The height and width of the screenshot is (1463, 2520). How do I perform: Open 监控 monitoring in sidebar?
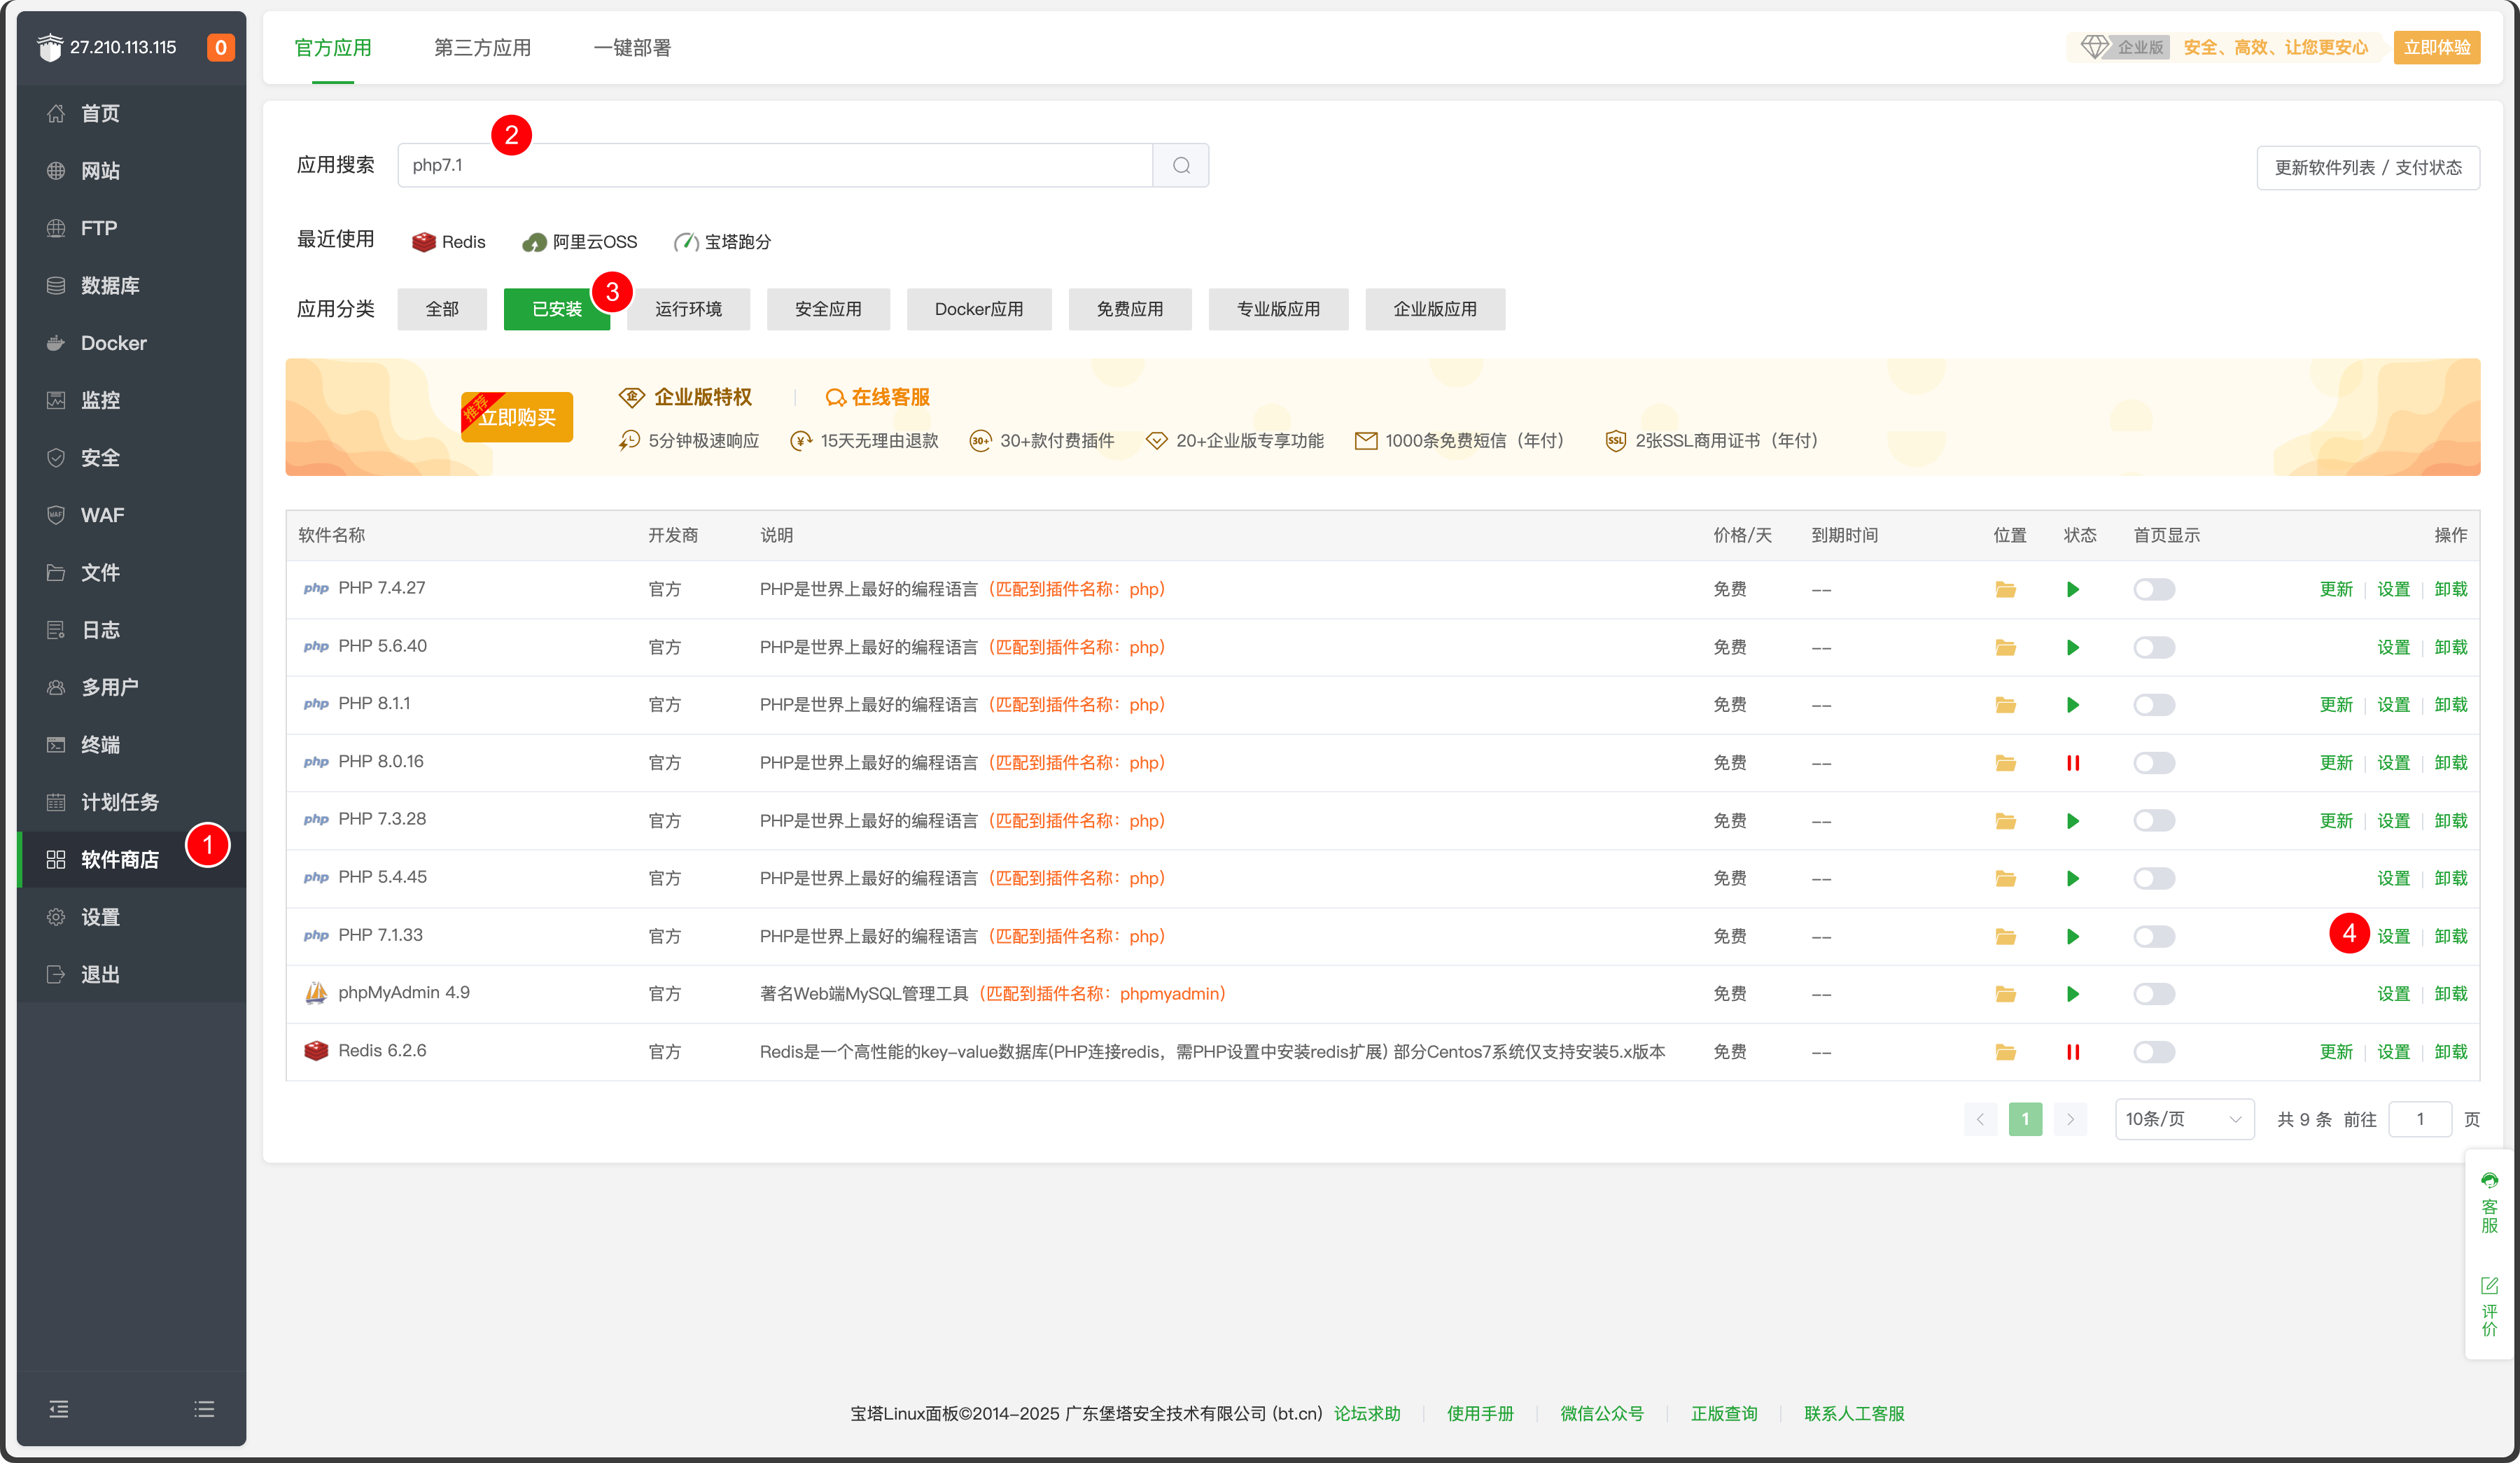click(131, 400)
